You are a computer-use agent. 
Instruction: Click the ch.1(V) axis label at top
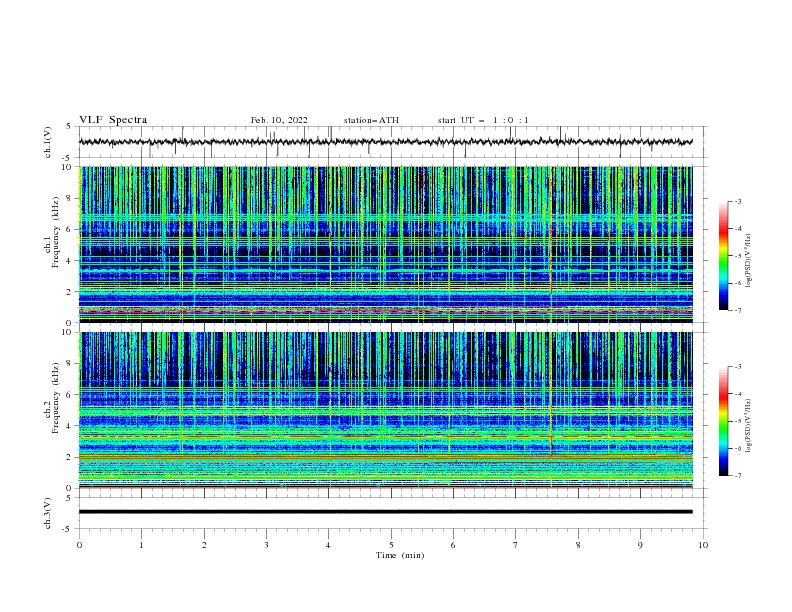click(x=48, y=142)
